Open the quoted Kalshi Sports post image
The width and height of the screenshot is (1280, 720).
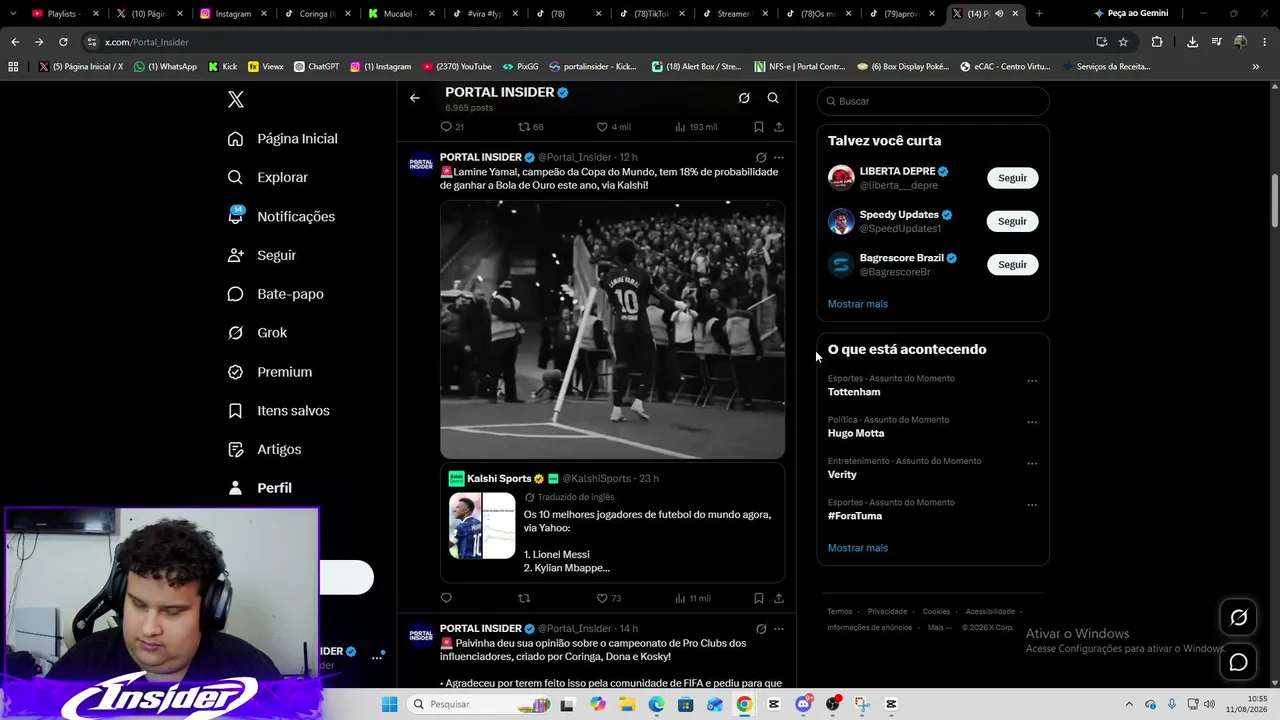(x=482, y=525)
